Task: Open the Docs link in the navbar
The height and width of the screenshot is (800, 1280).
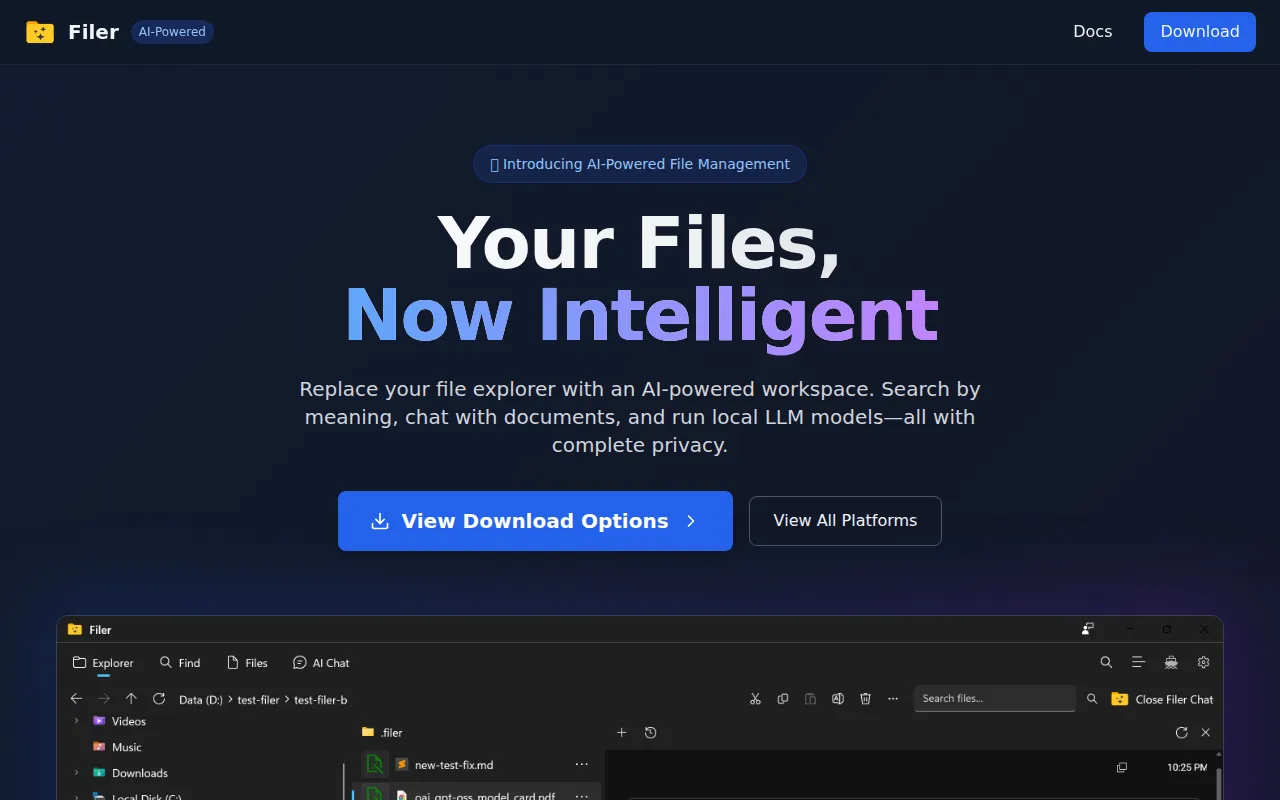Action: [1092, 31]
